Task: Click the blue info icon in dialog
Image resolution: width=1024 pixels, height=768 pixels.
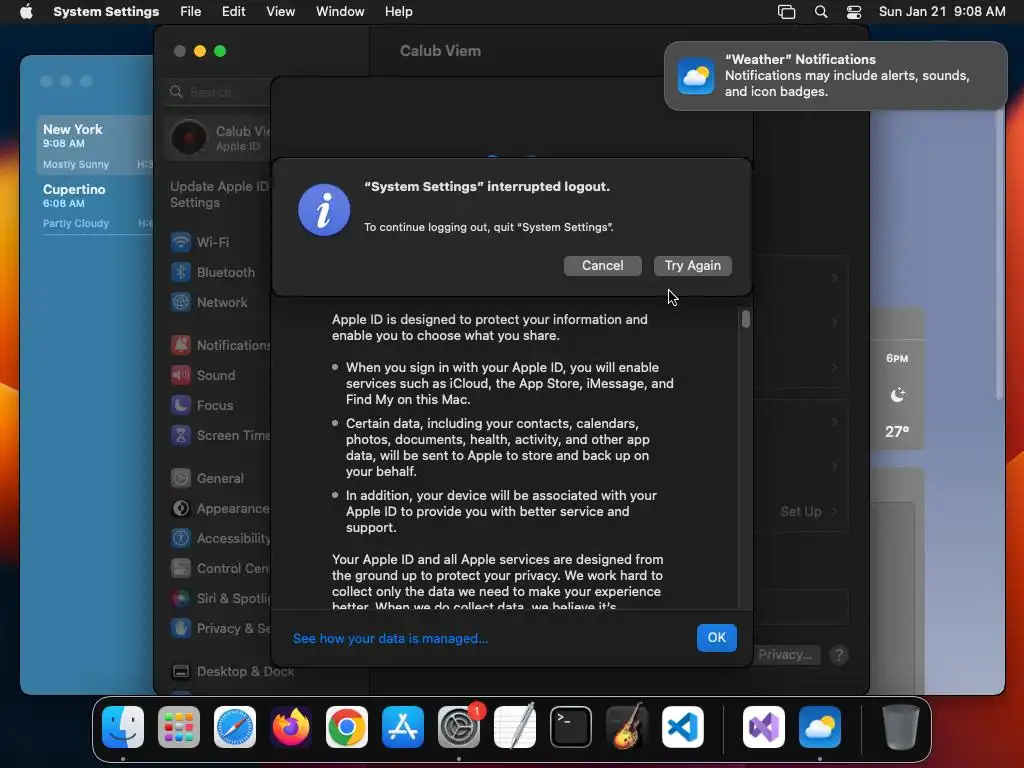Action: pos(324,210)
